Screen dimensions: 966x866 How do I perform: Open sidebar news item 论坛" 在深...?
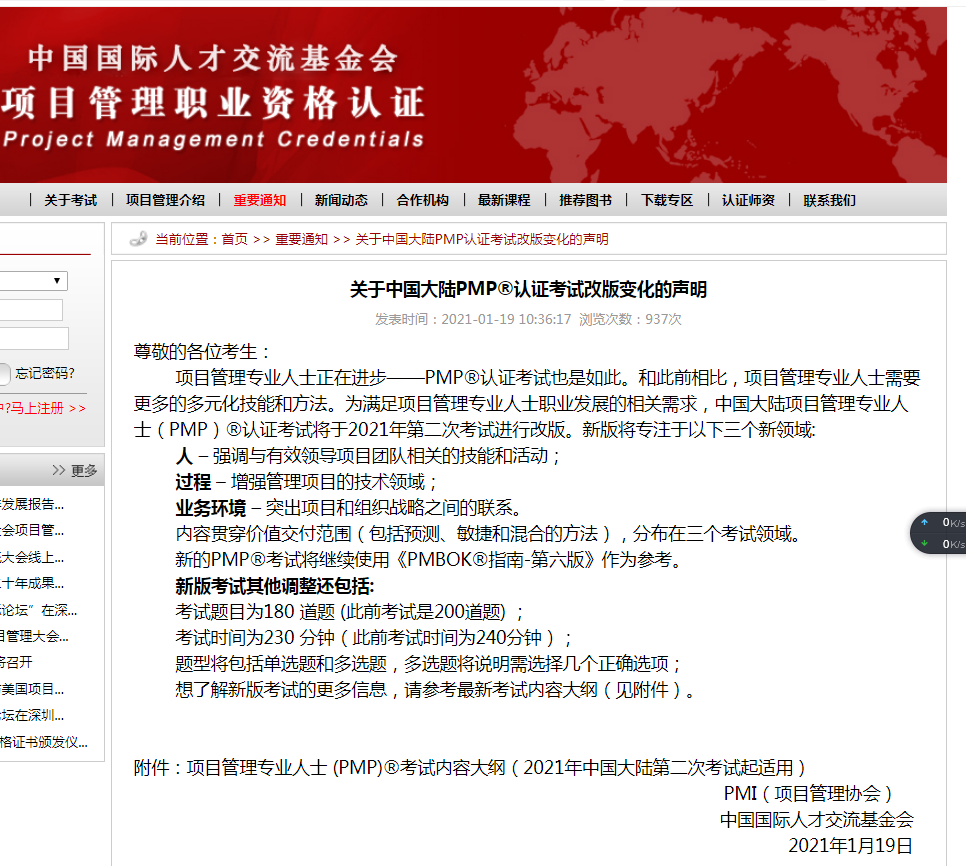point(38,610)
